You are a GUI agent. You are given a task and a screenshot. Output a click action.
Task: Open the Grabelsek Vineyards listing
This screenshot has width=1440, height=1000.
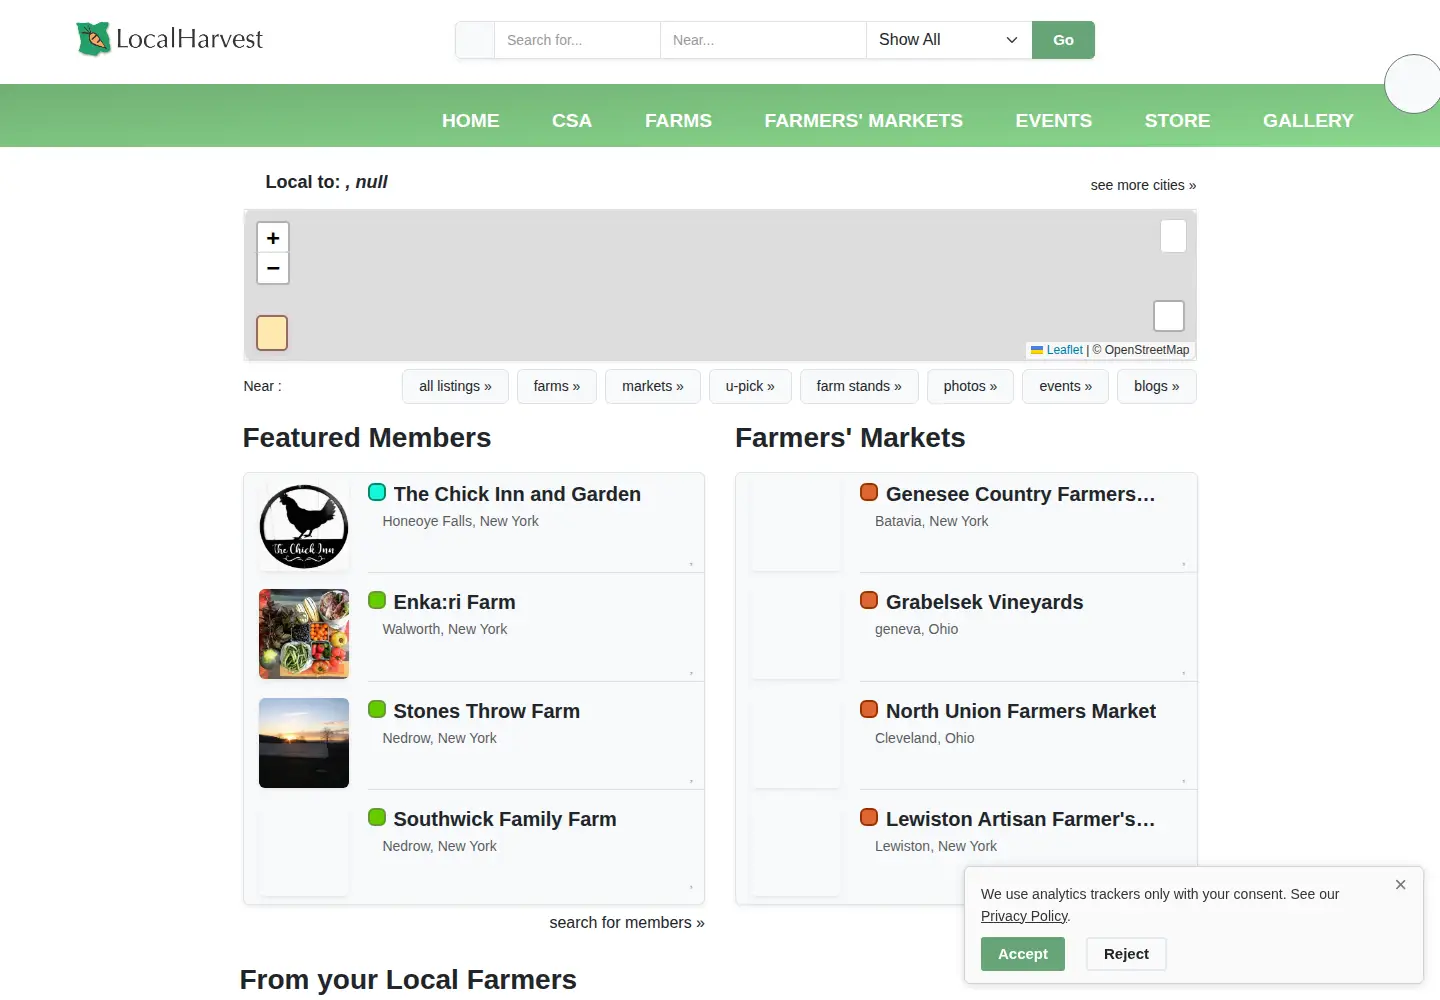pos(984,602)
